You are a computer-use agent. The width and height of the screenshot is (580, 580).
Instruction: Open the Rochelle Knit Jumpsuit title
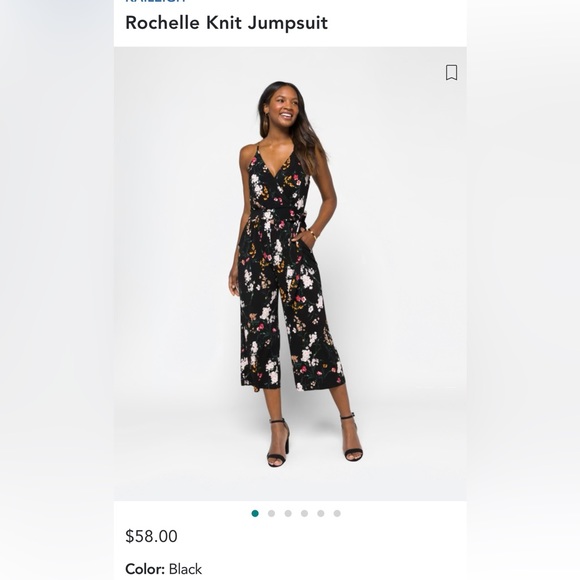tap(226, 23)
